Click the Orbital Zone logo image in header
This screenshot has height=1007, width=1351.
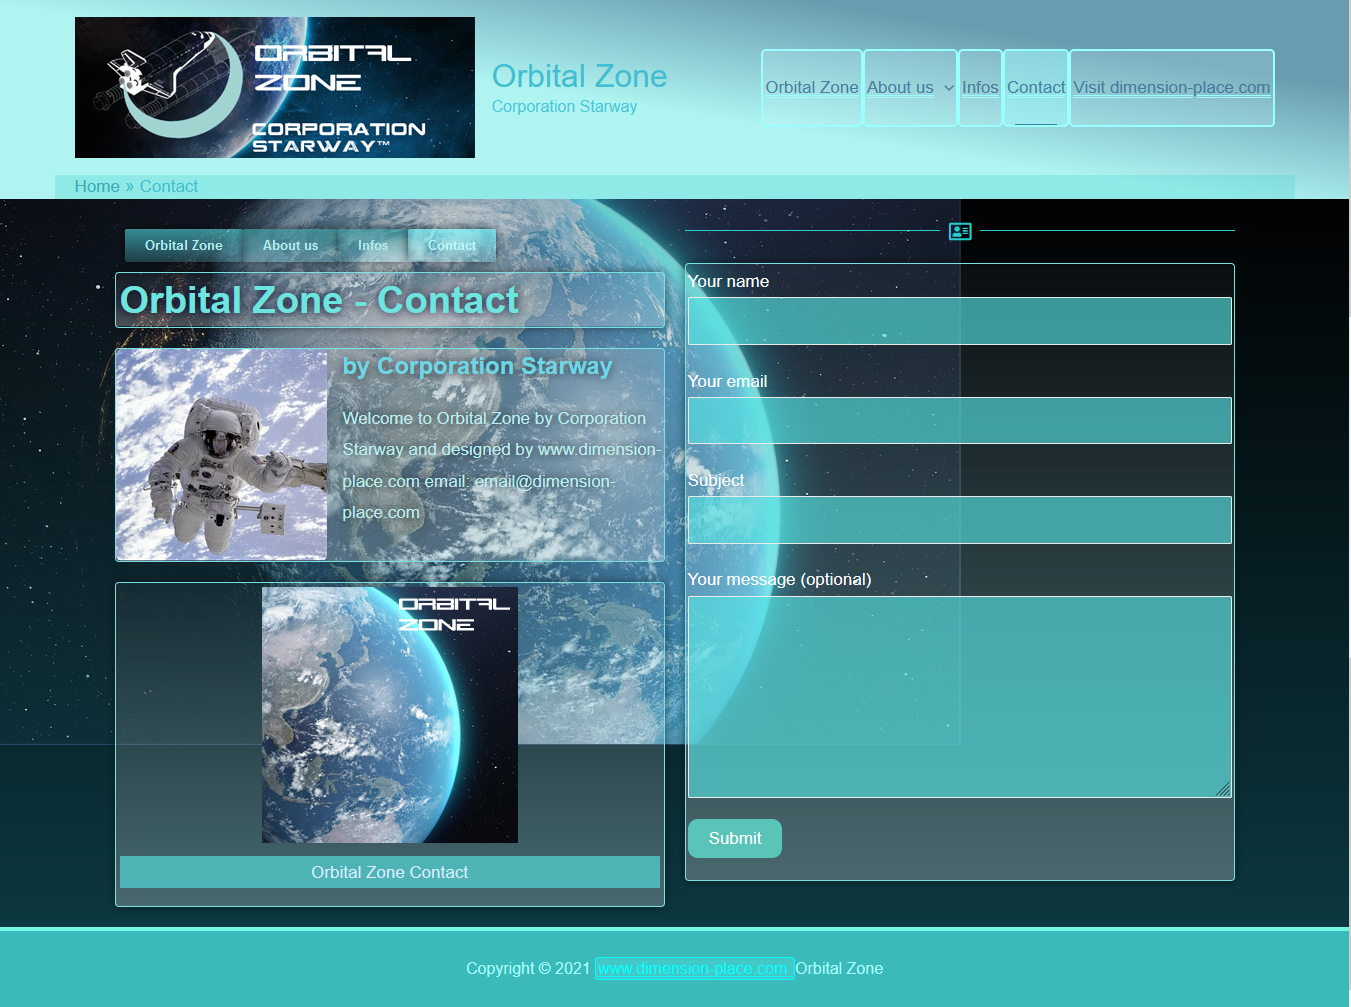[275, 87]
